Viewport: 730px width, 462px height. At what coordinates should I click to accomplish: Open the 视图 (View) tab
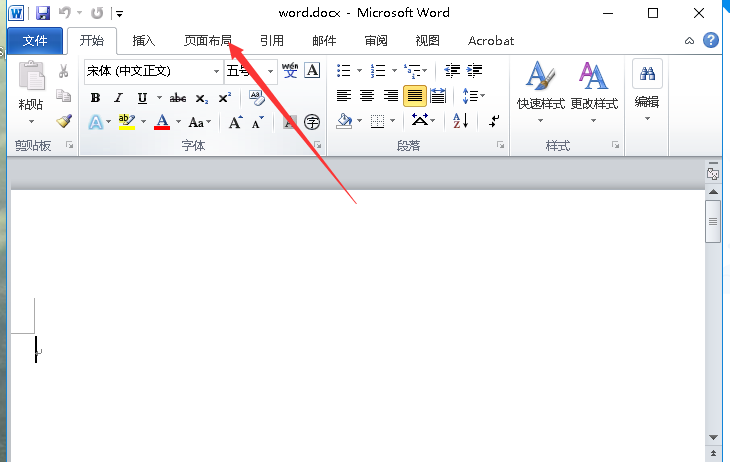click(x=427, y=41)
